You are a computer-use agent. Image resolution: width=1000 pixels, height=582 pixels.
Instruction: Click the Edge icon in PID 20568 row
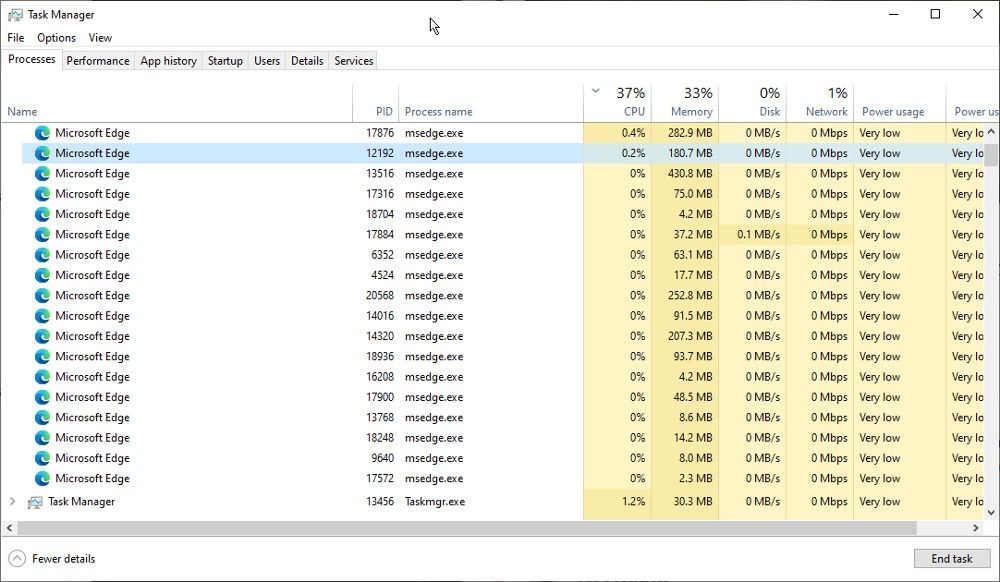[x=42, y=296]
